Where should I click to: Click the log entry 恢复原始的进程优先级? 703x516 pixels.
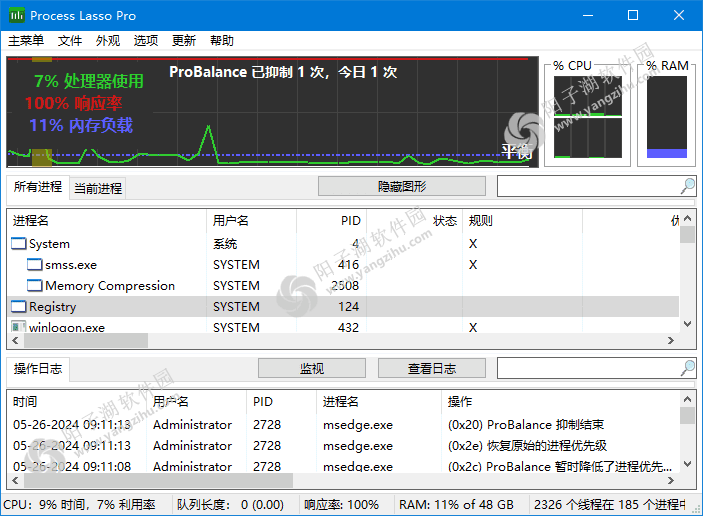[x=527, y=446]
